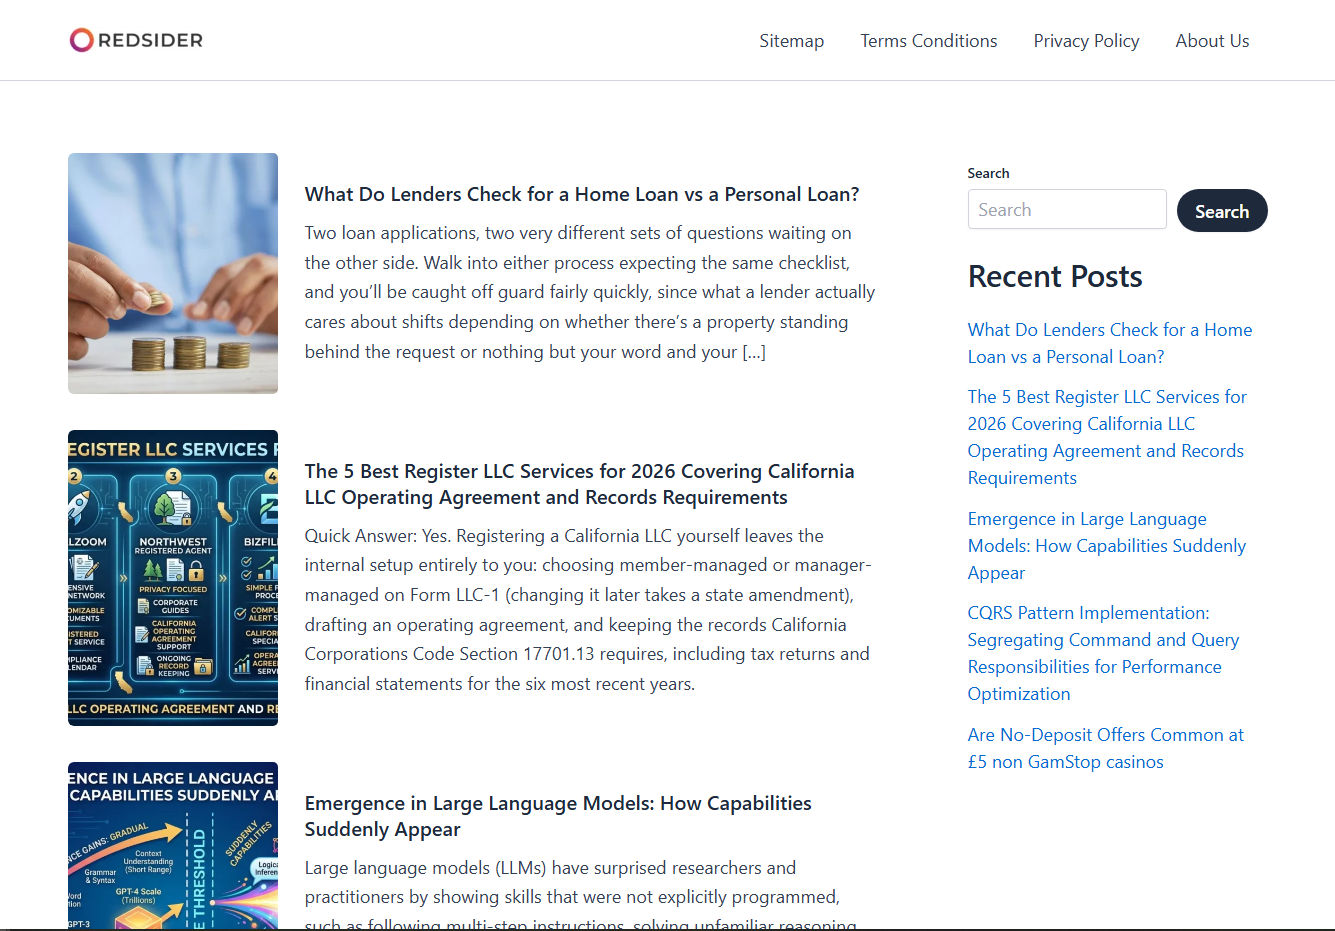The image size is (1335, 931).
Task: Open Register LLC Services infographic thumbnail
Action: [x=173, y=578]
